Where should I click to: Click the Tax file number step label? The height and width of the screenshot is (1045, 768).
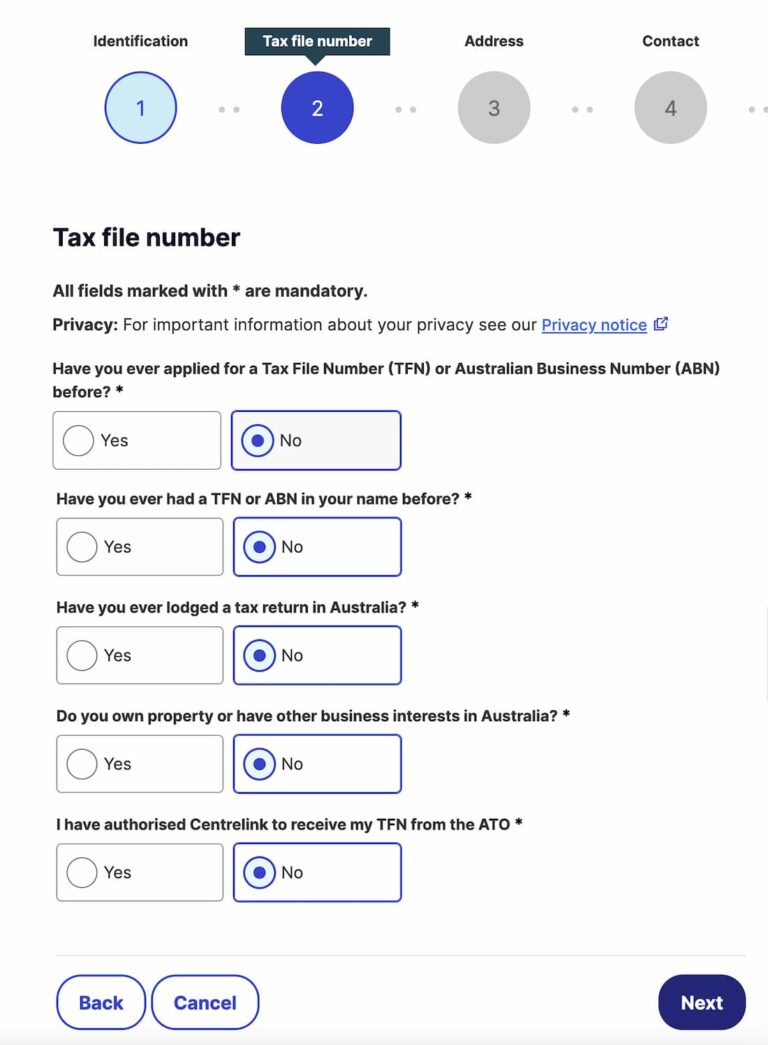(317, 41)
